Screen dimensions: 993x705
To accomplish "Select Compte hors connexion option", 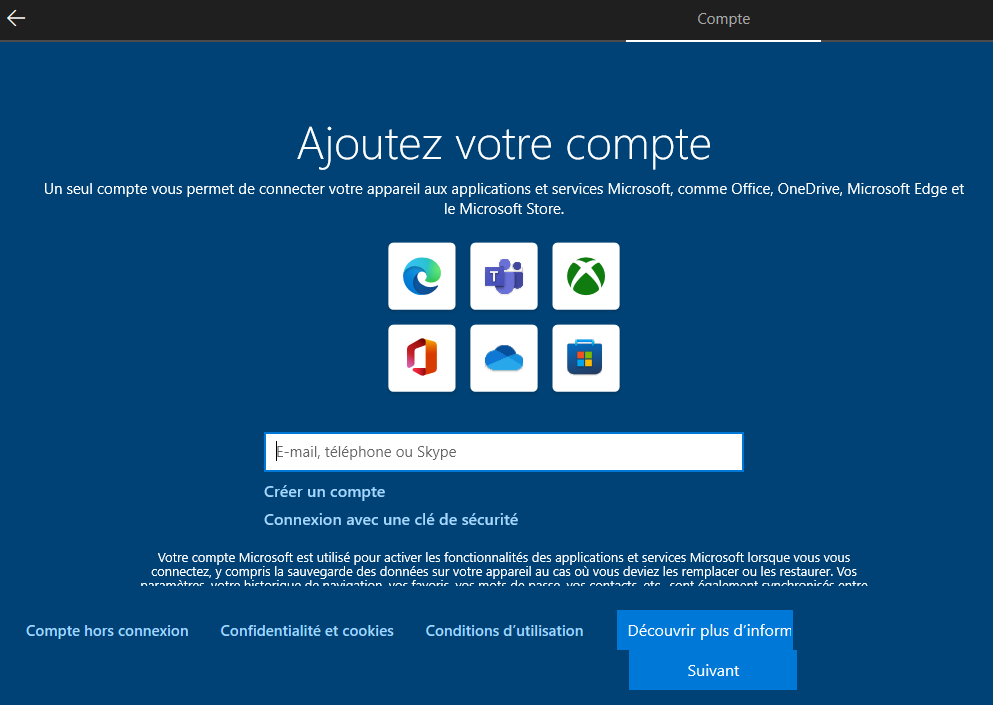I will click(x=107, y=631).
